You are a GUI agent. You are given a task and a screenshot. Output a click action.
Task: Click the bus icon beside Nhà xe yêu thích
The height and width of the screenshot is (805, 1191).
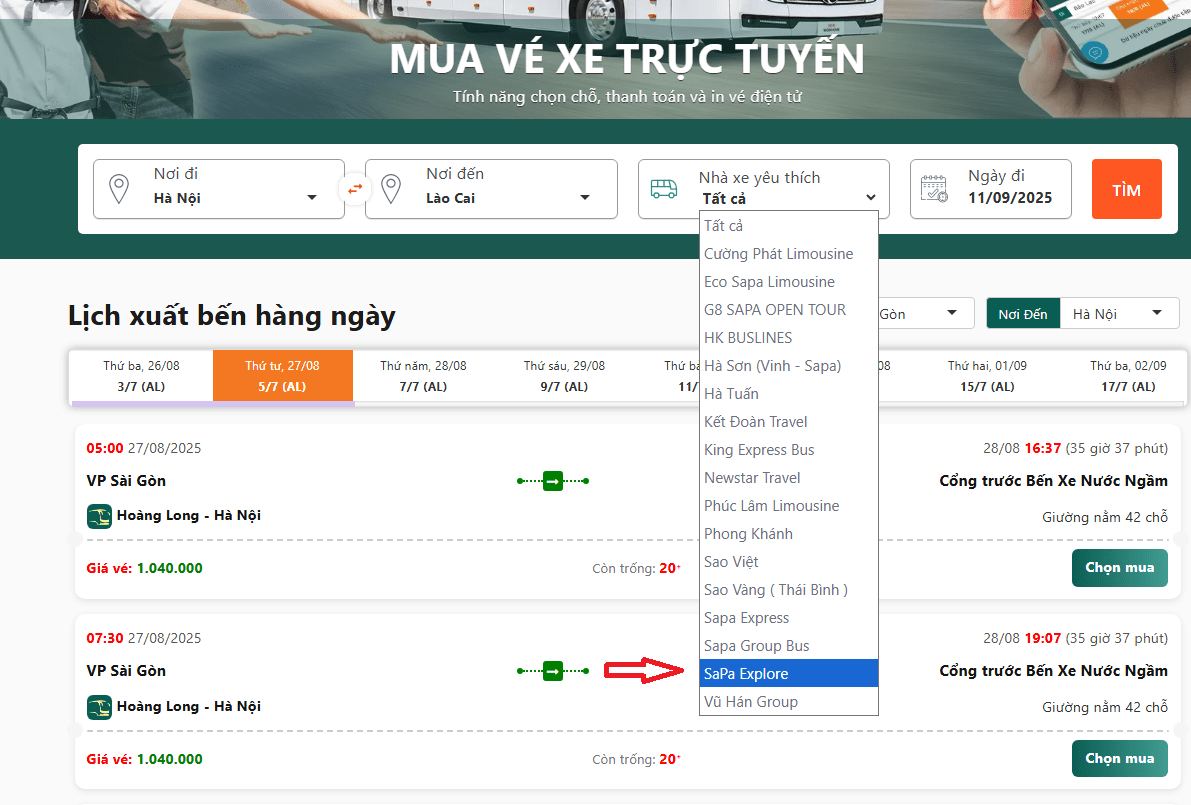point(664,189)
